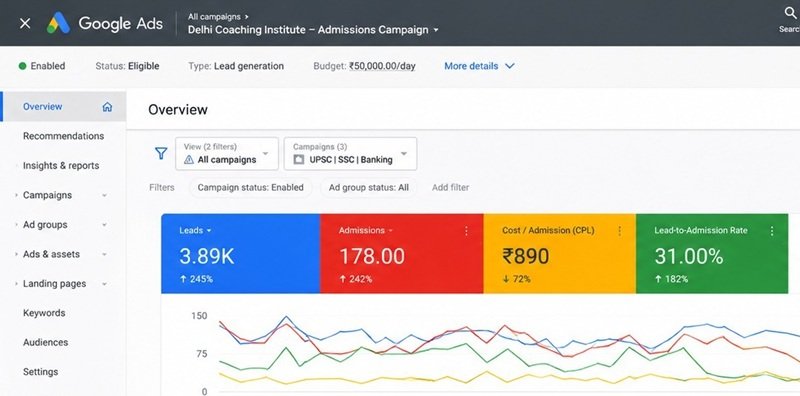Open three-dot menu on Admissions card
The height and width of the screenshot is (396, 800).
click(466, 231)
